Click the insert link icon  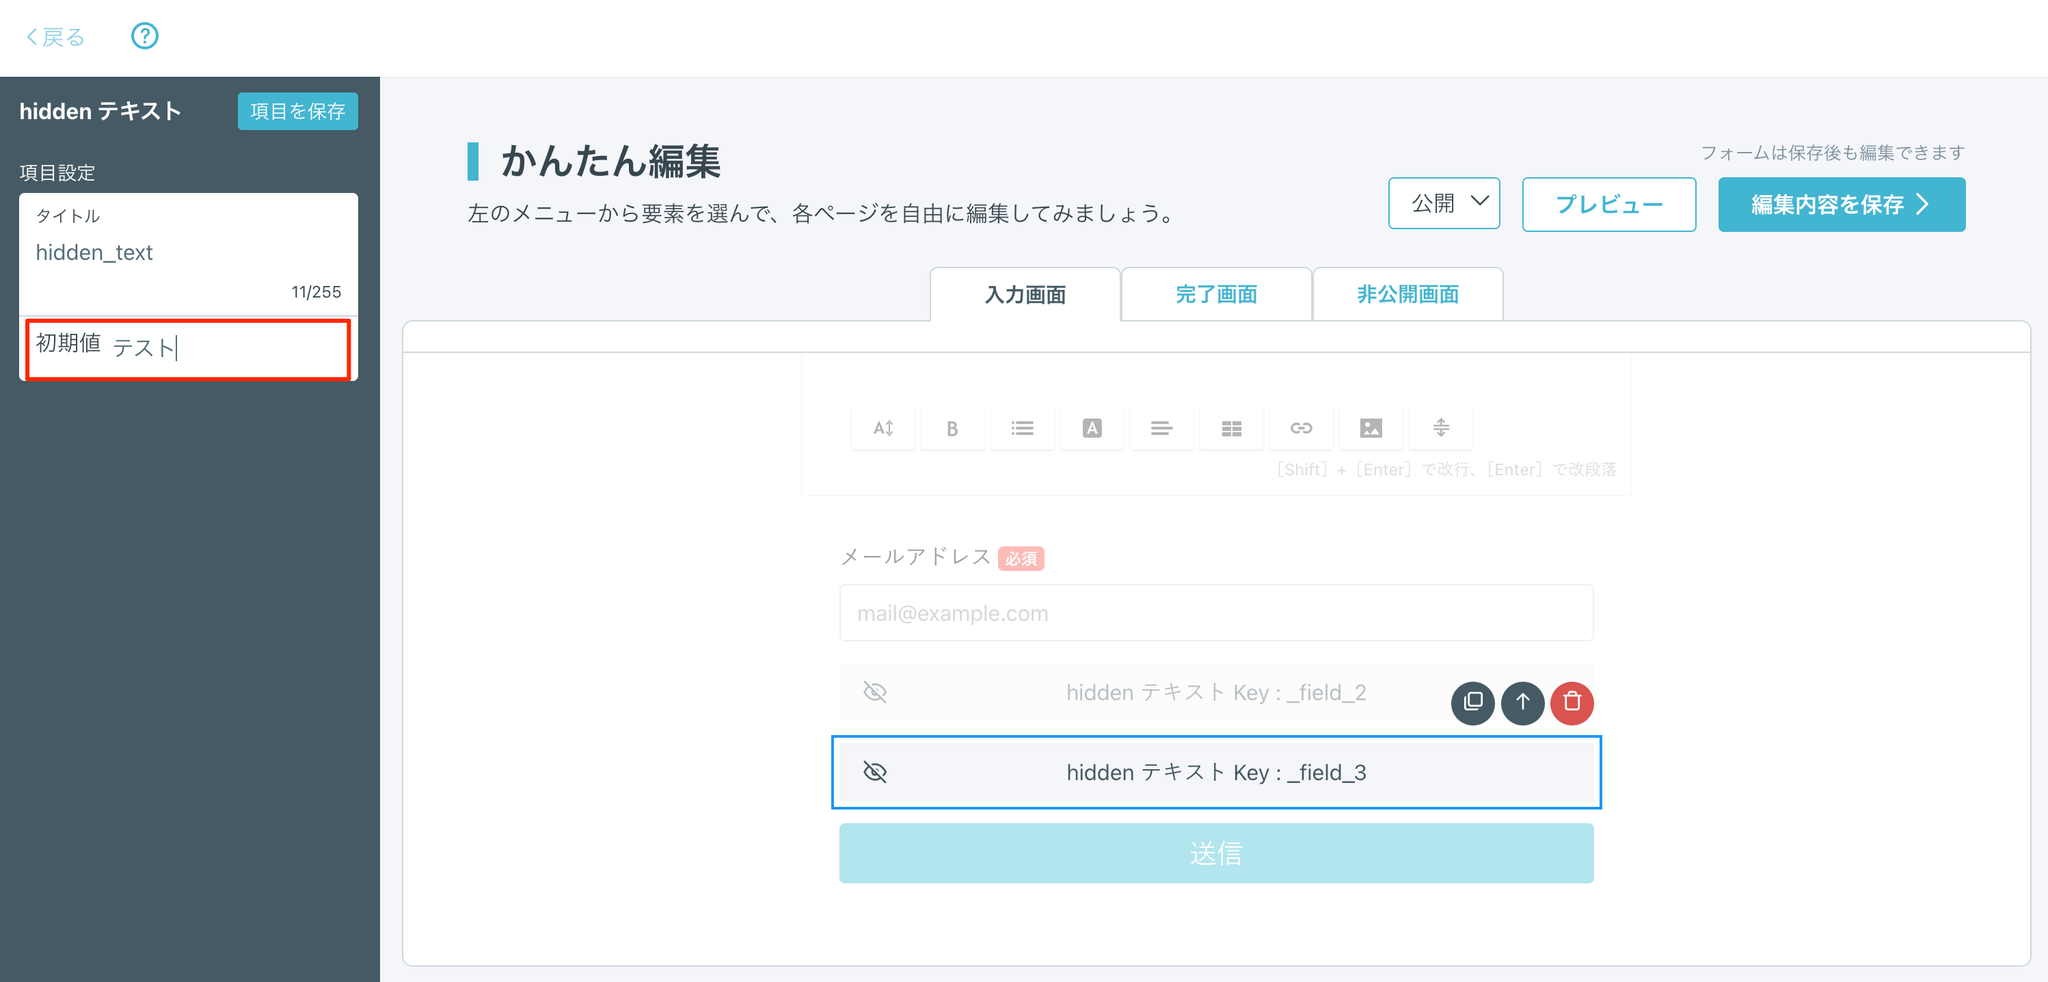pos(1301,428)
